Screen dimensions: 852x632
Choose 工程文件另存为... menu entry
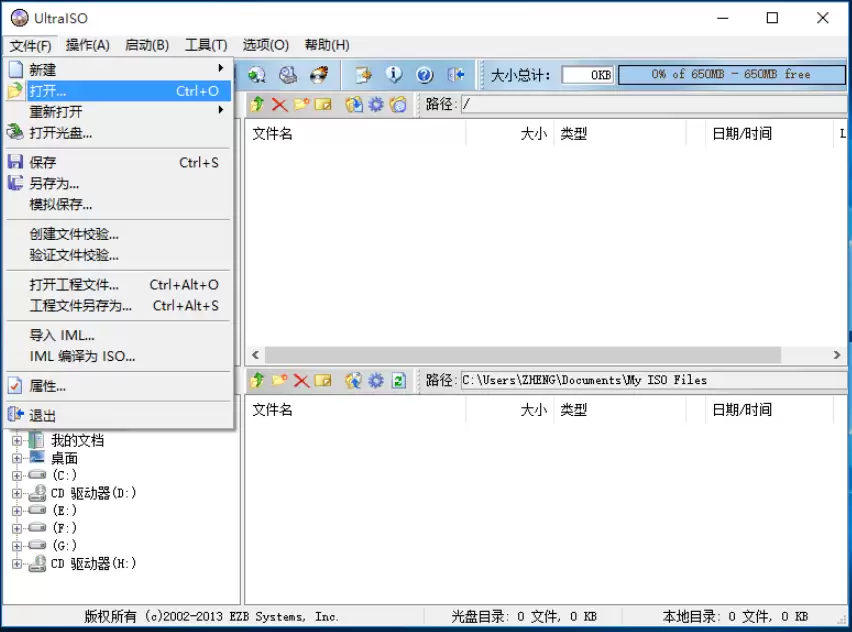click(x=118, y=305)
